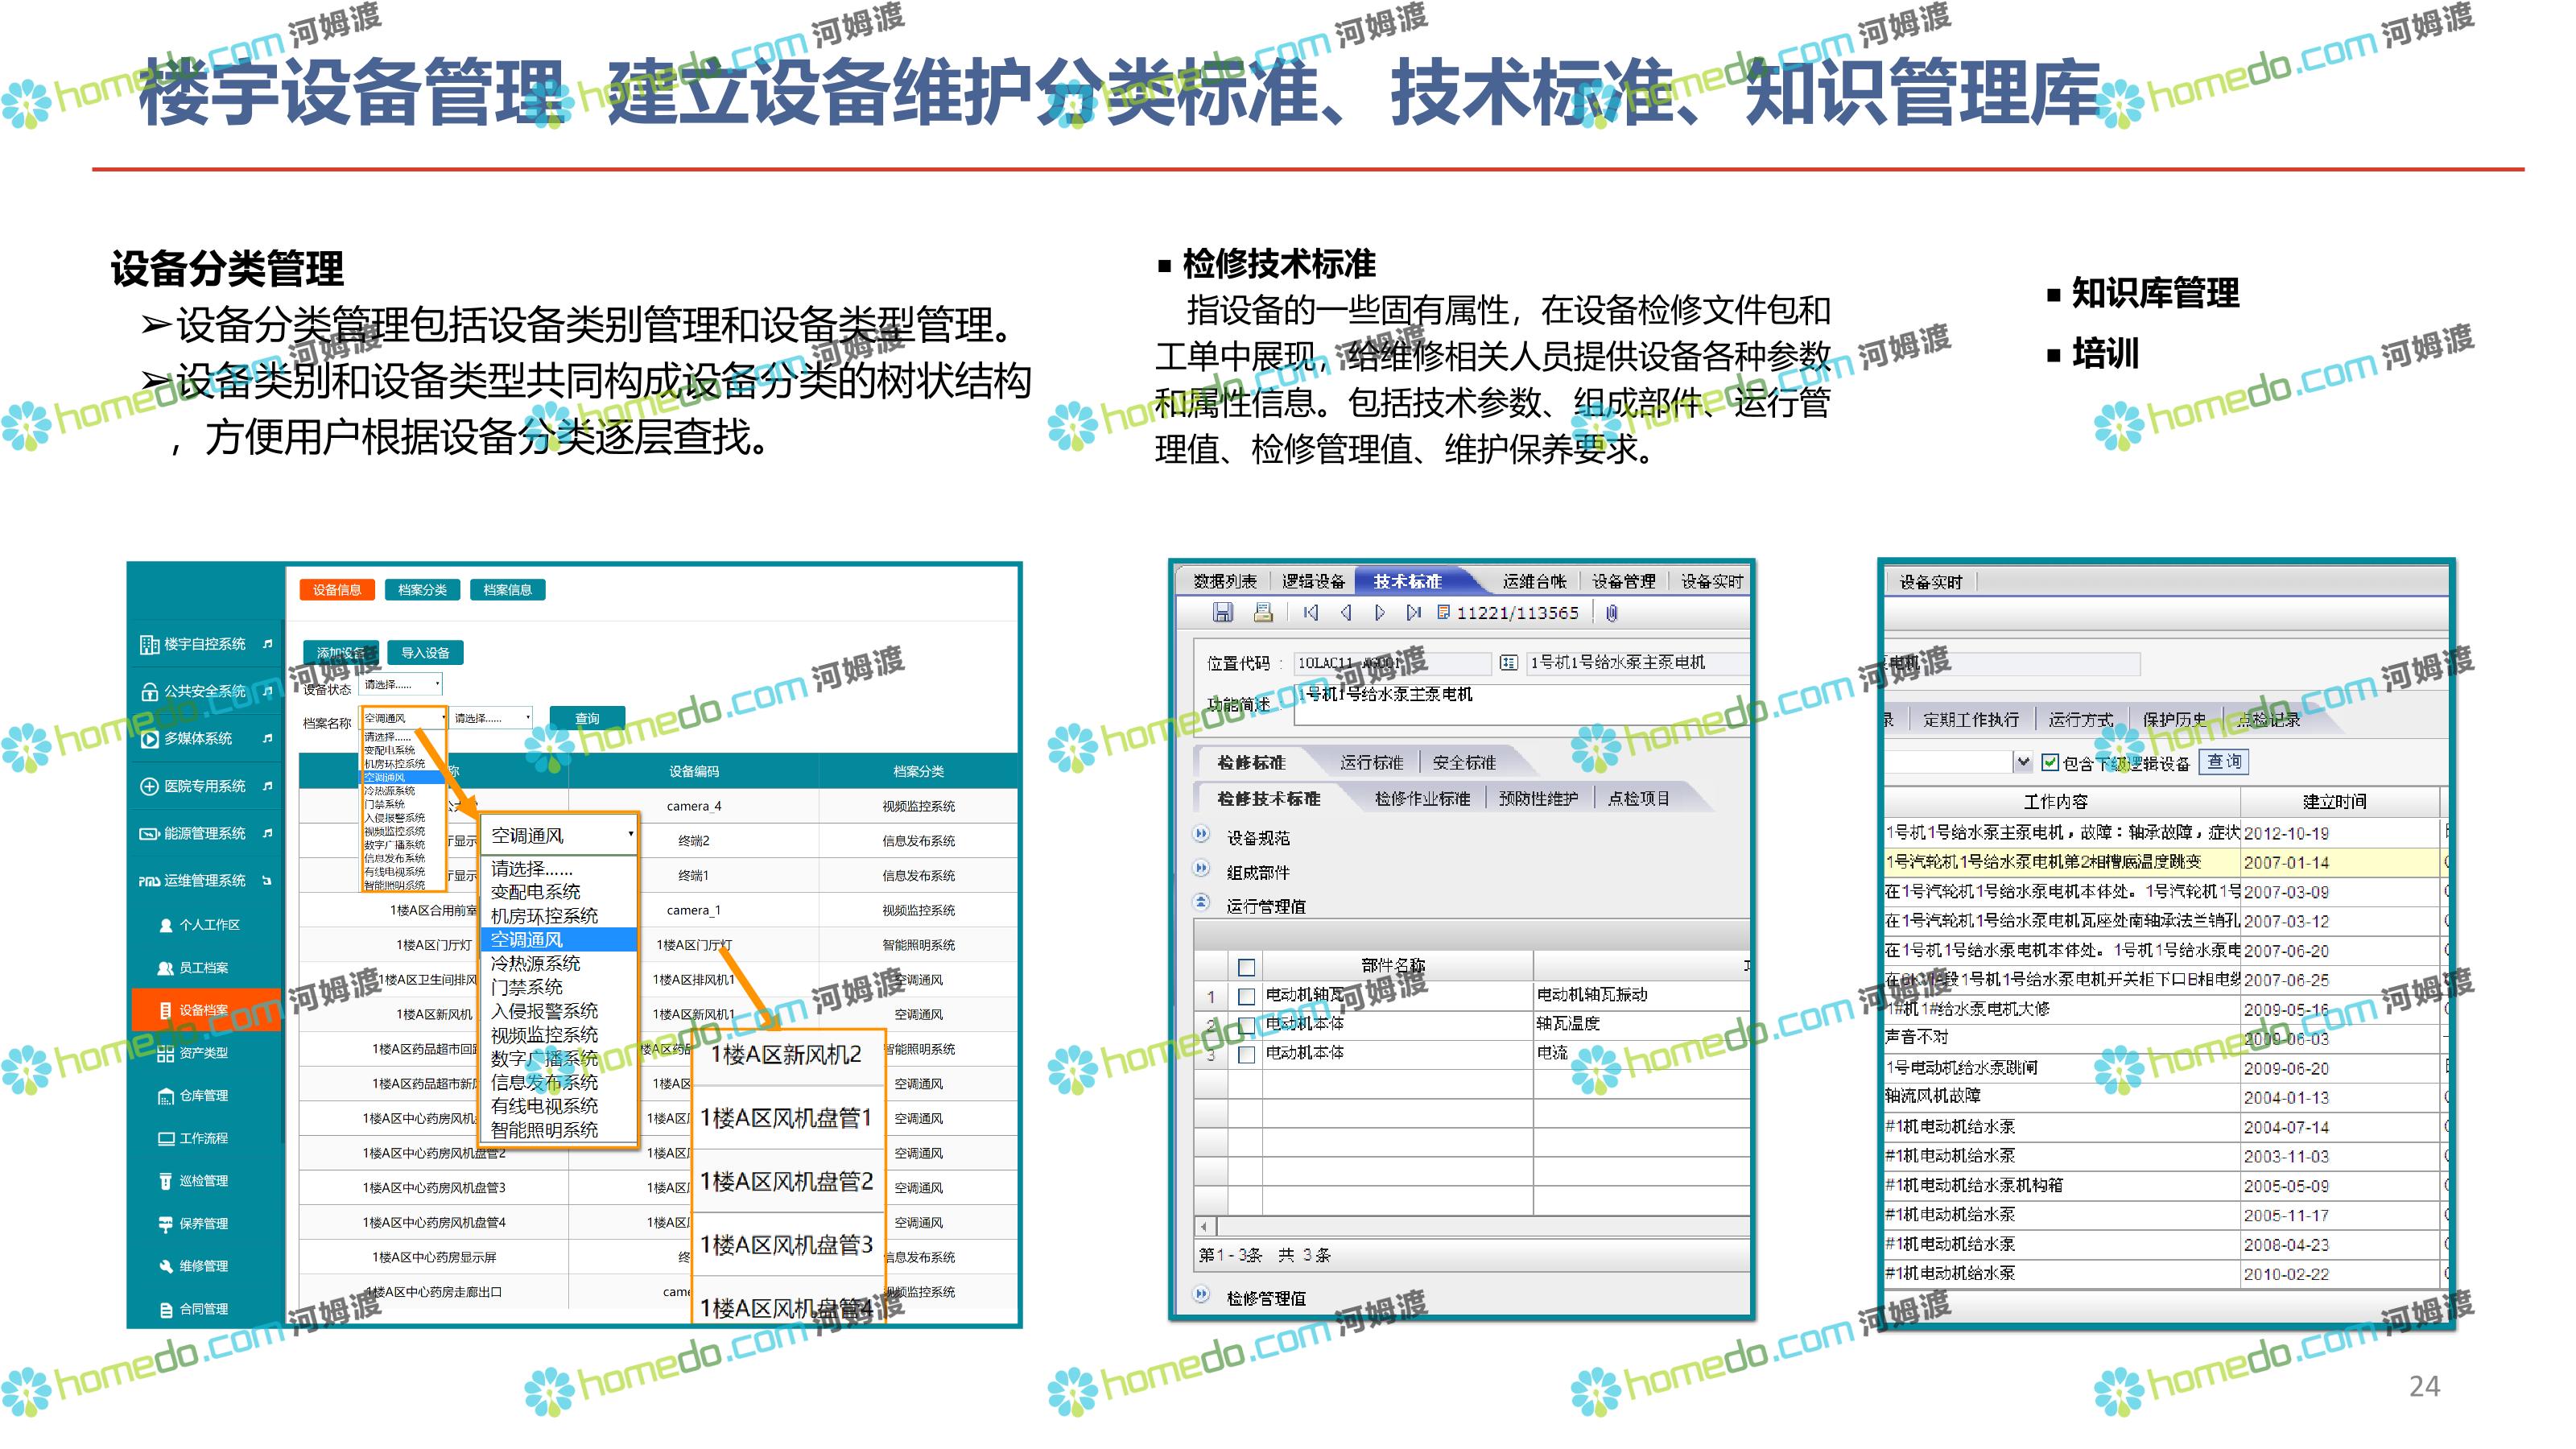Click the 查询 button beside checkbox
This screenshot has height=1449, width=2576.
pyautogui.click(x=2224, y=762)
